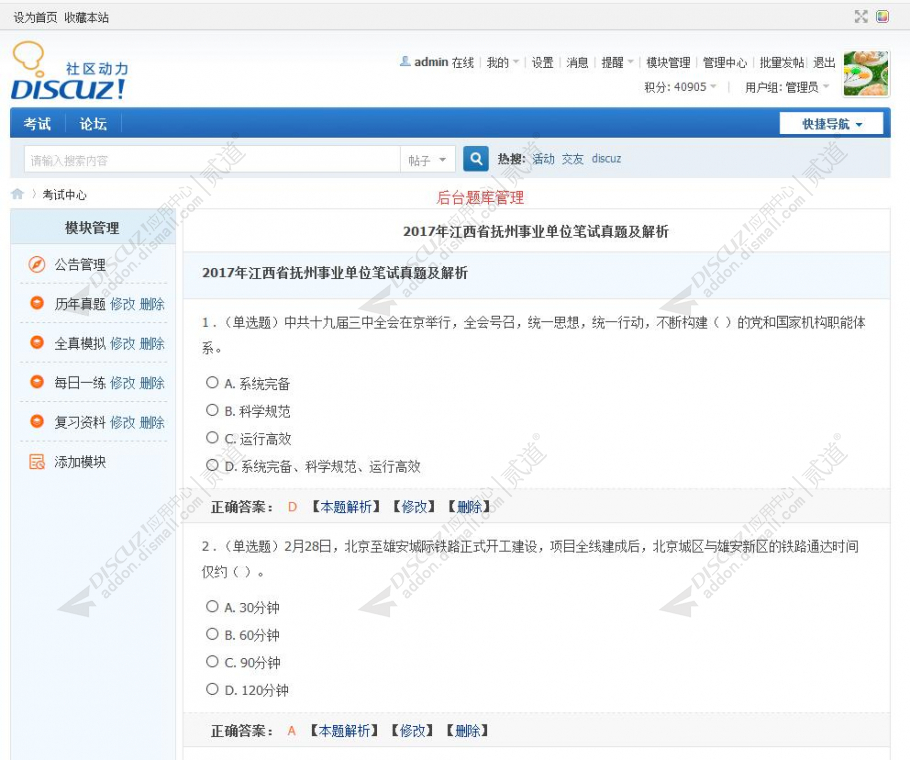The width and height of the screenshot is (910, 760).
Task: Click hot search term 交友
Action: tap(573, 158)
